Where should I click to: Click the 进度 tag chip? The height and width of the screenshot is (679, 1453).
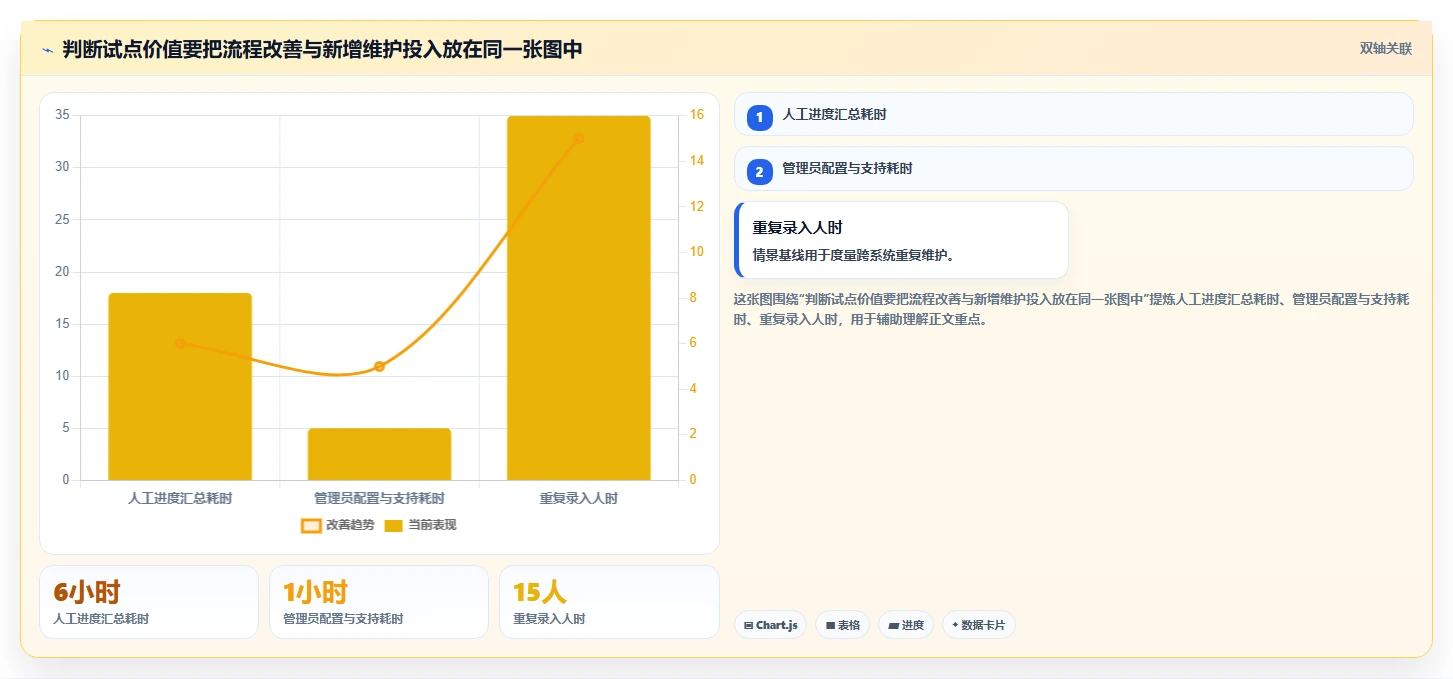point(906,625)
